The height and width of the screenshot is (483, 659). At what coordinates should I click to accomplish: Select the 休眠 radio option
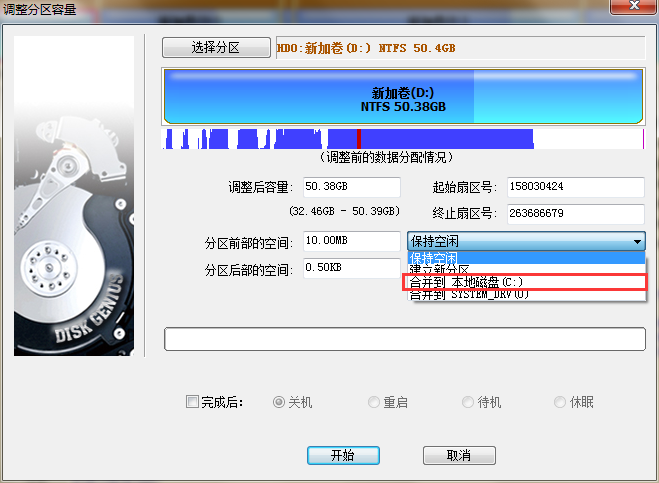559,402
